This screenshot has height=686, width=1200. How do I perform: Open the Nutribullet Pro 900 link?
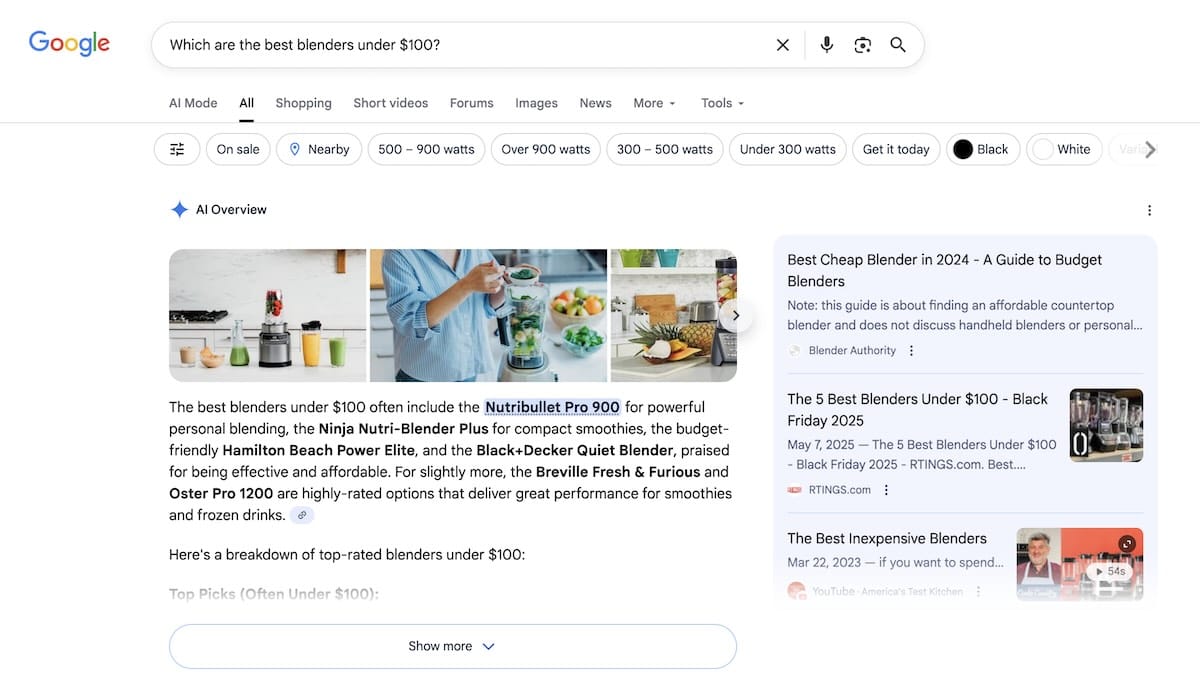click(x=551, y=407)
